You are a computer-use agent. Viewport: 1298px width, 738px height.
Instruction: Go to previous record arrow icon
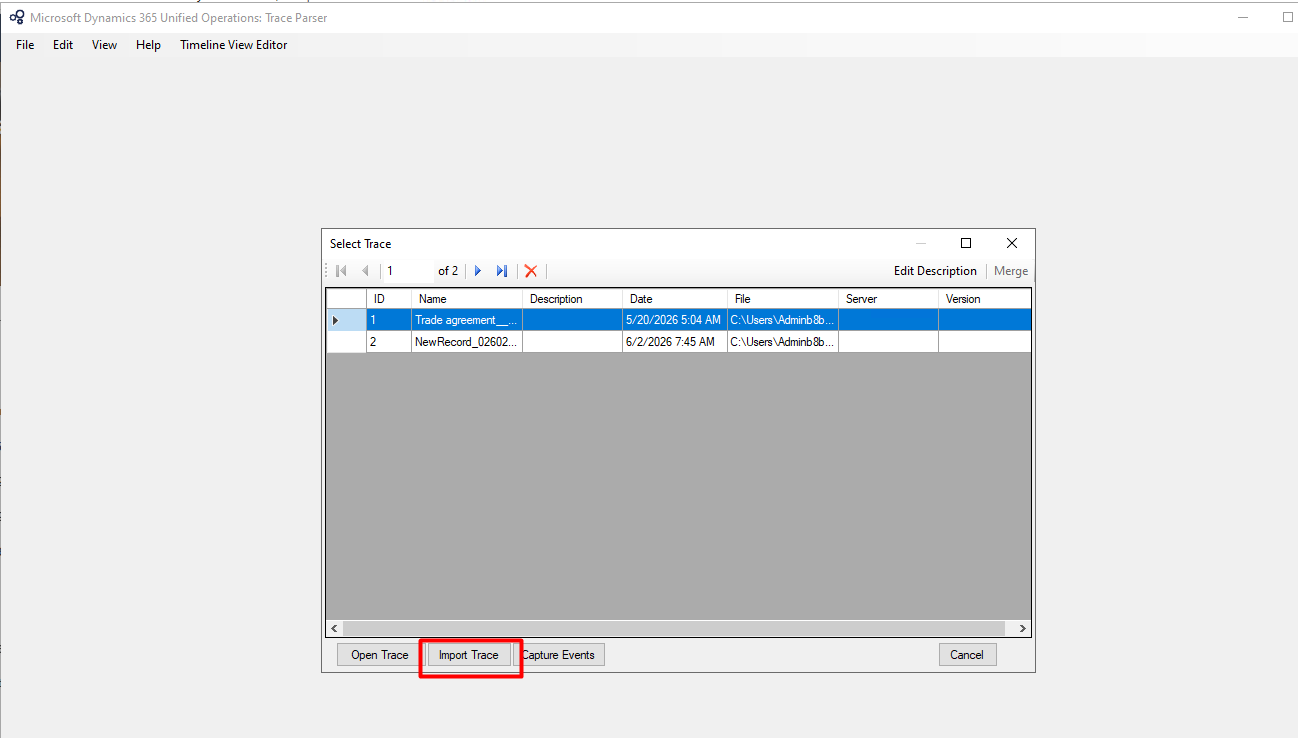tap(365, 271)
